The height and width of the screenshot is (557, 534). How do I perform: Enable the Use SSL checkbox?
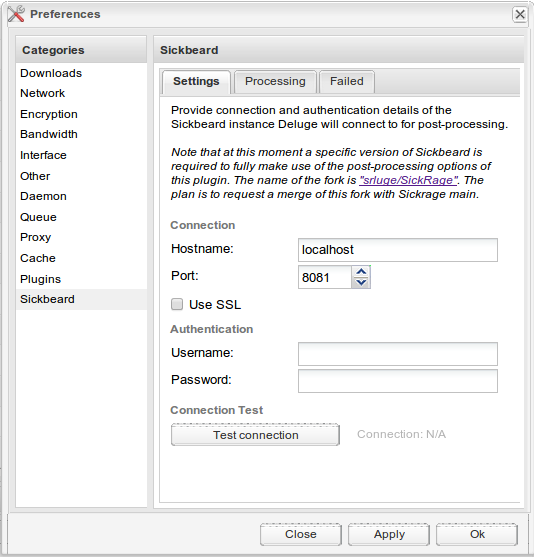177,304
